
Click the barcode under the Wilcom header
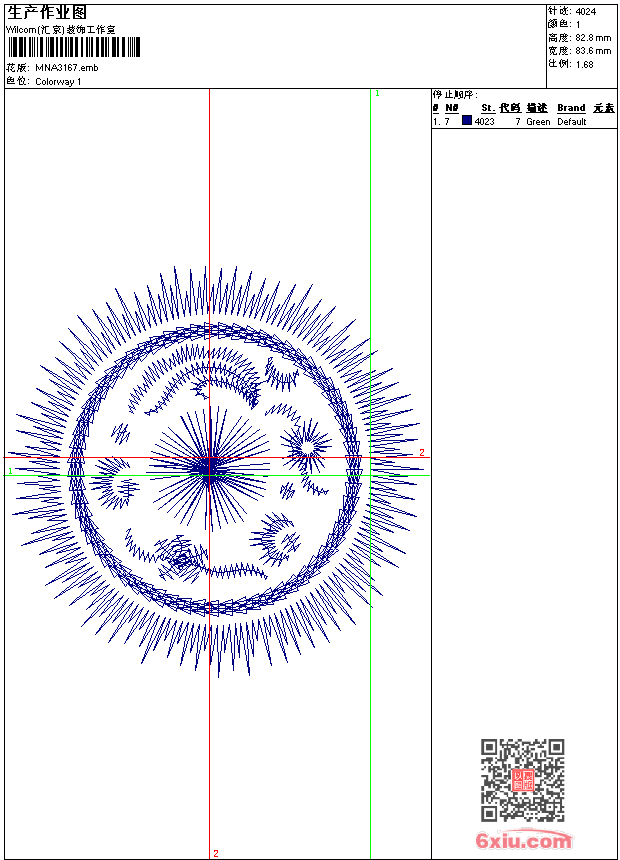pos(74,48)
